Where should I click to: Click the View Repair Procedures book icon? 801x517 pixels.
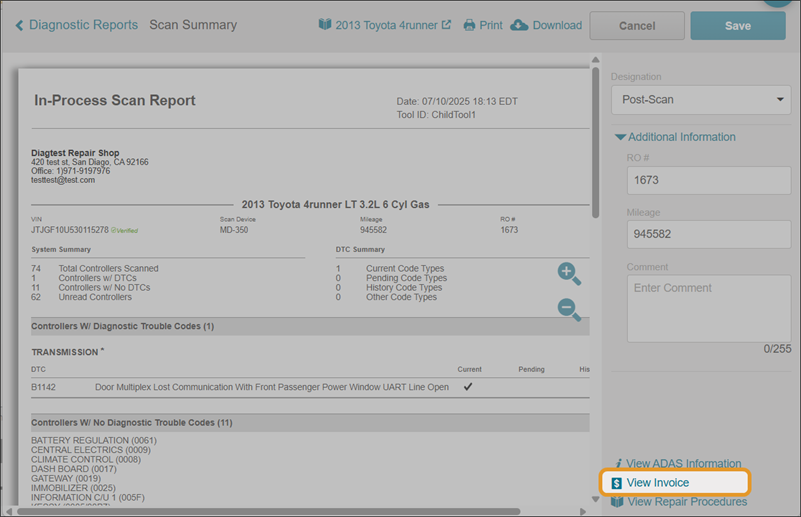pos(616,502)
